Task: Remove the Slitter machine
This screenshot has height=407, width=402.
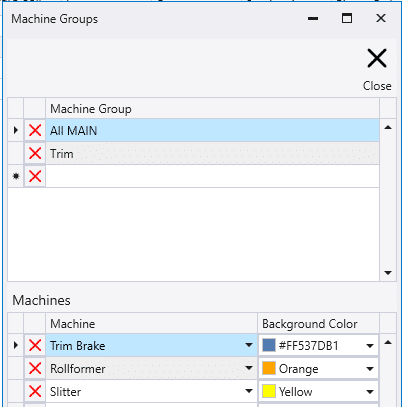Action: click(35, 391)
